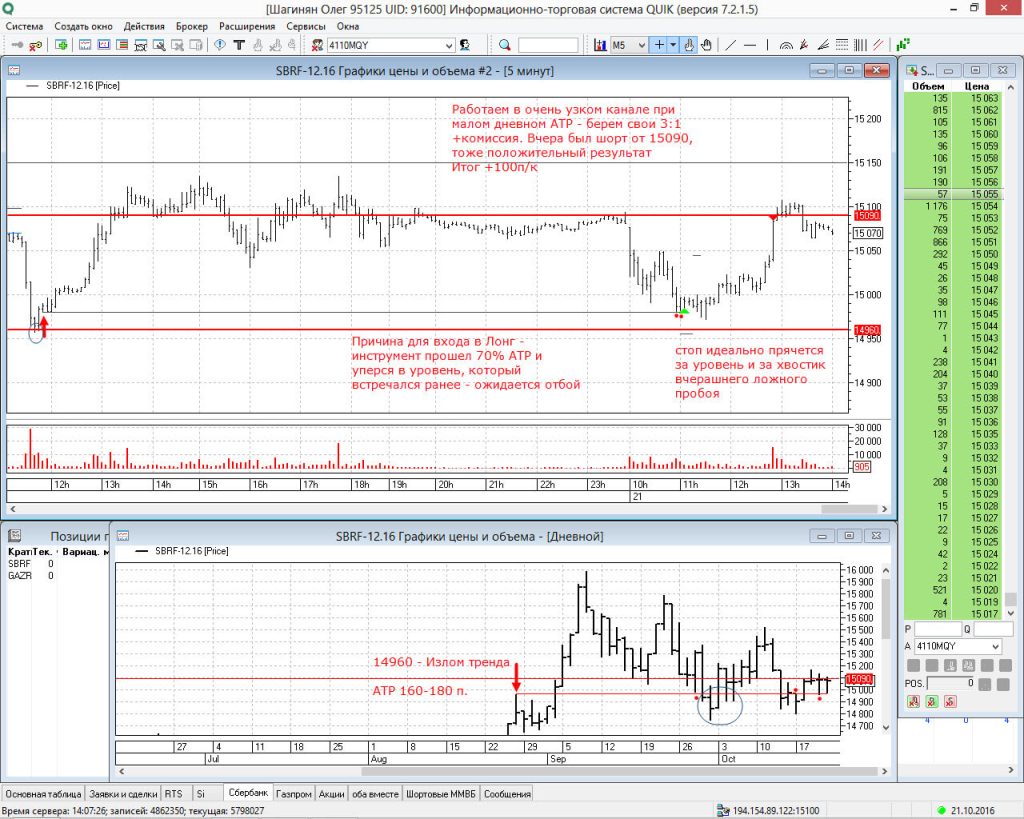Click the green blocks chart icon
The image size is (1024, 819).
click(x=903, y=45)
